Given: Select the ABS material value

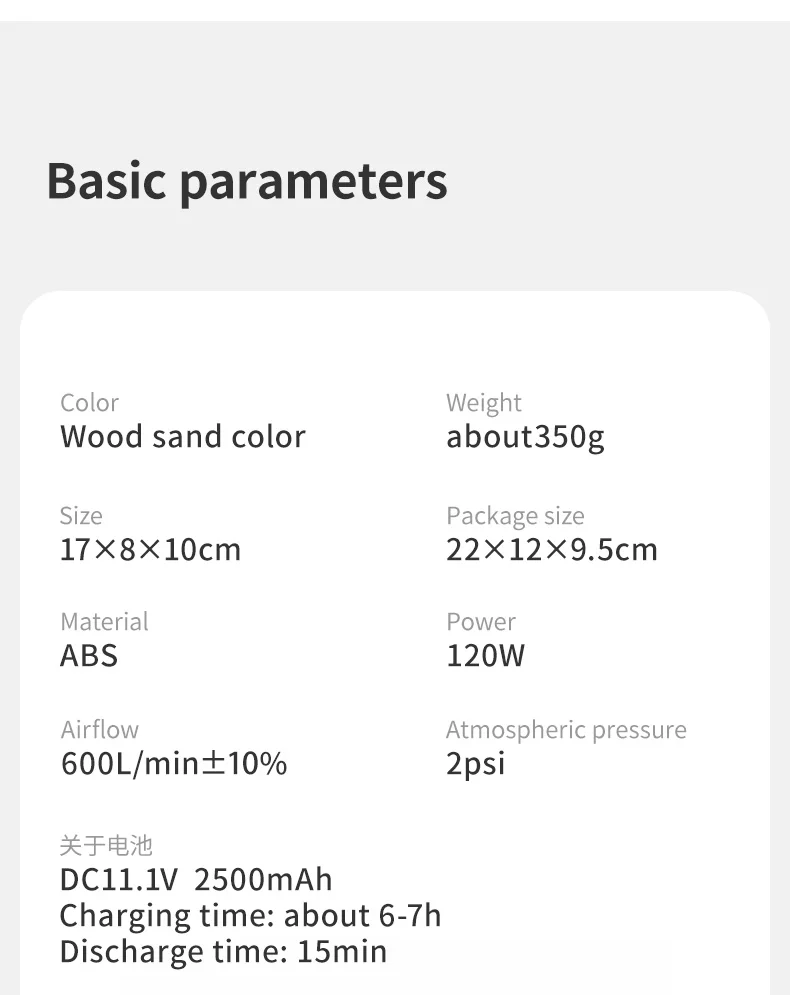Looking at the screenshot, I should (89, 656).
